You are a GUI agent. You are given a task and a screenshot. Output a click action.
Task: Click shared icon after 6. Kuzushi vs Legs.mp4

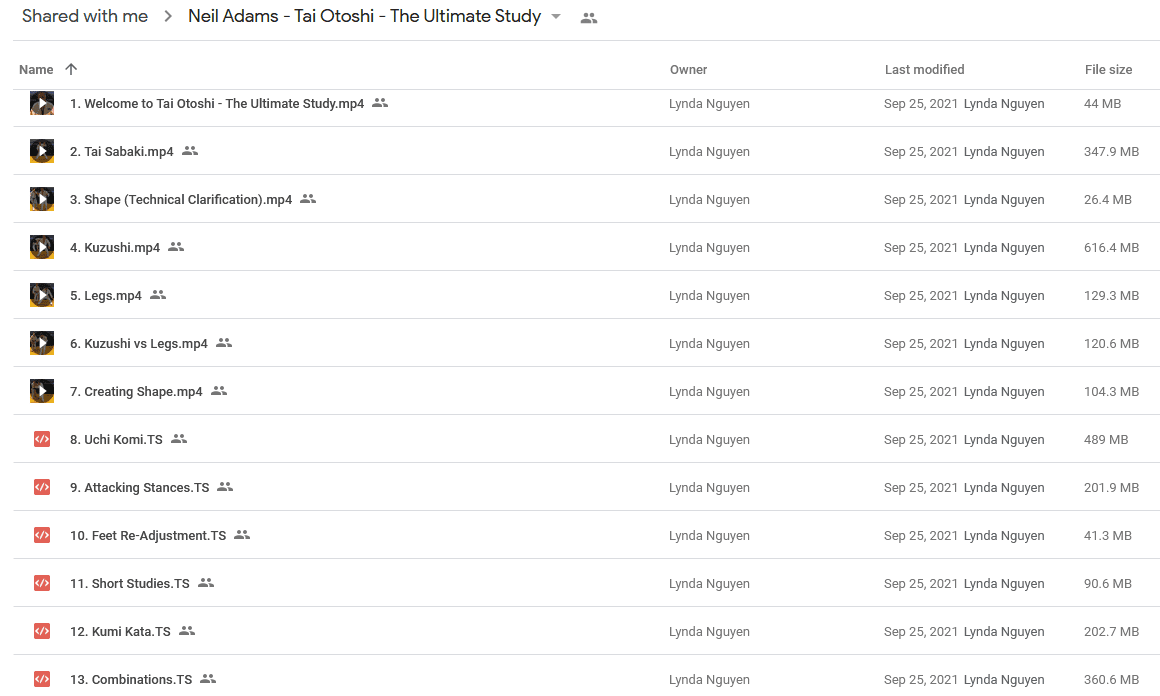[x=224, y=342]
